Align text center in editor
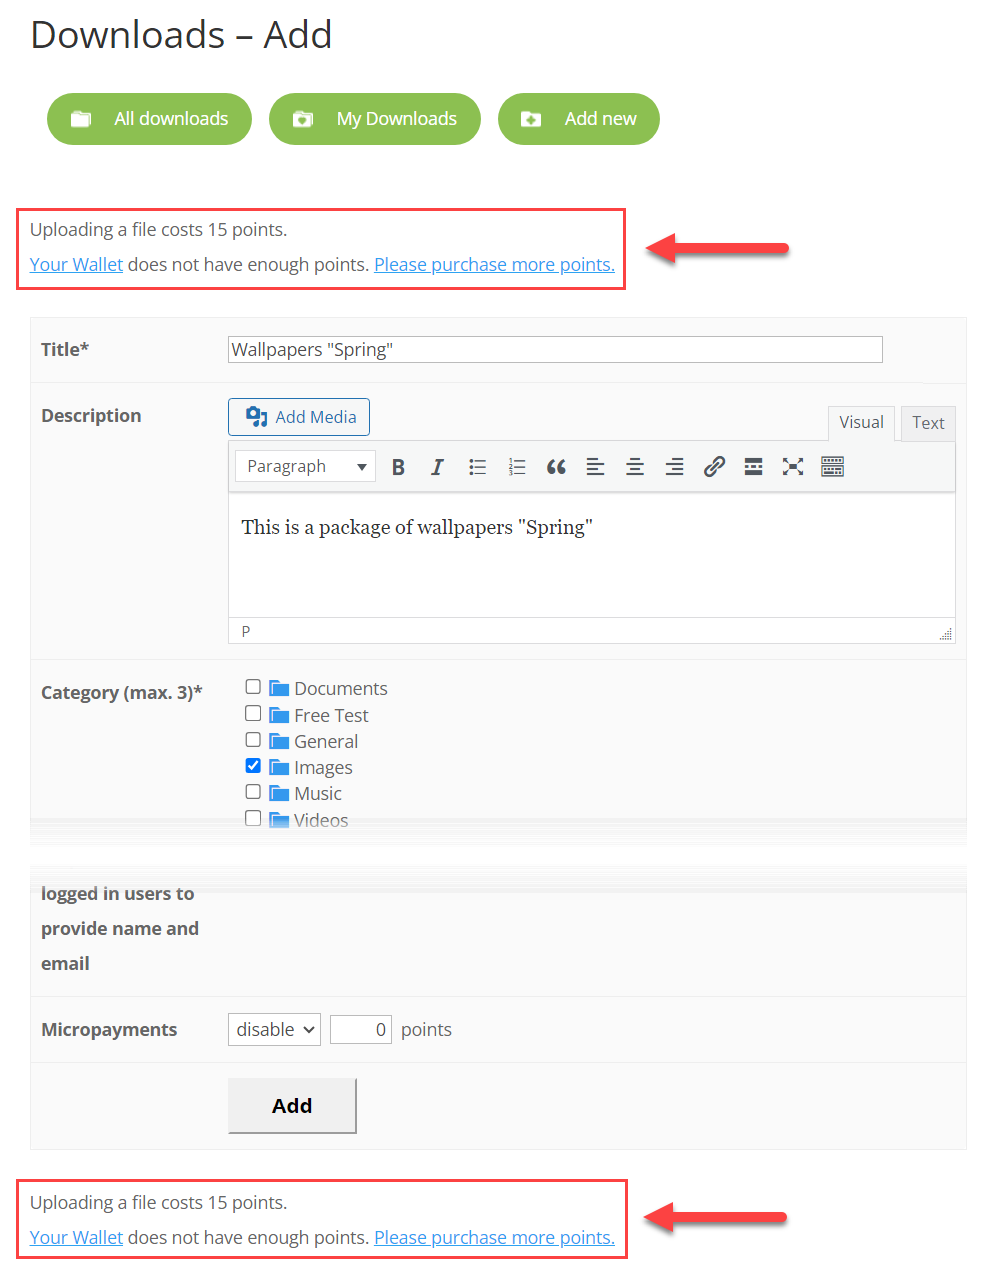The width and height of the screenshot is (1000, 1270). point(635,467)
